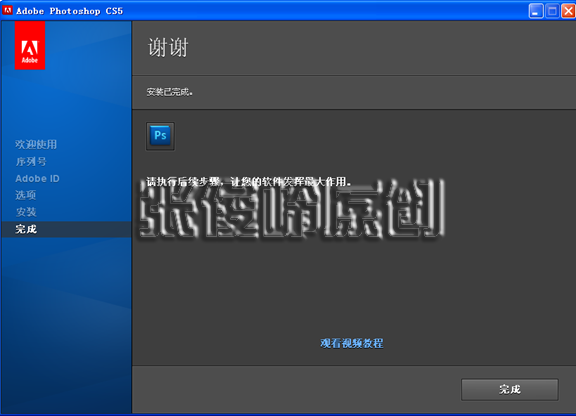Close the Photoshop CS5 installer window
This screenshot has width=576, height=416.
[568, 11]
